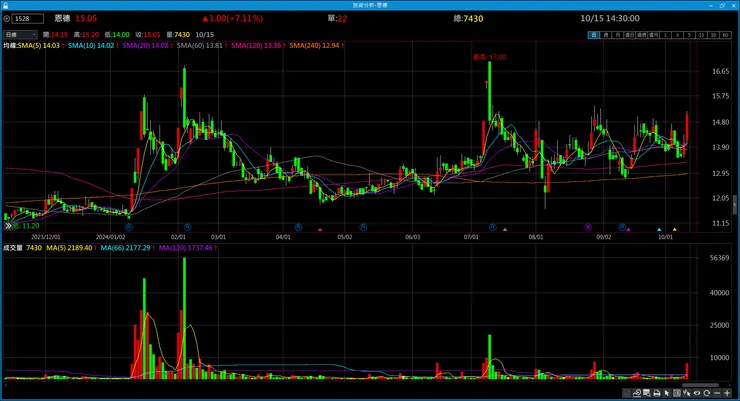Click the circled marker near the 02/01 date
740x401 pixels.
187,227
